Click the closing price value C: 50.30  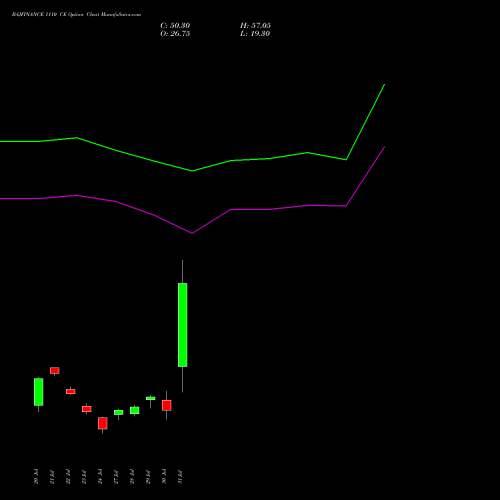point(175,26)
